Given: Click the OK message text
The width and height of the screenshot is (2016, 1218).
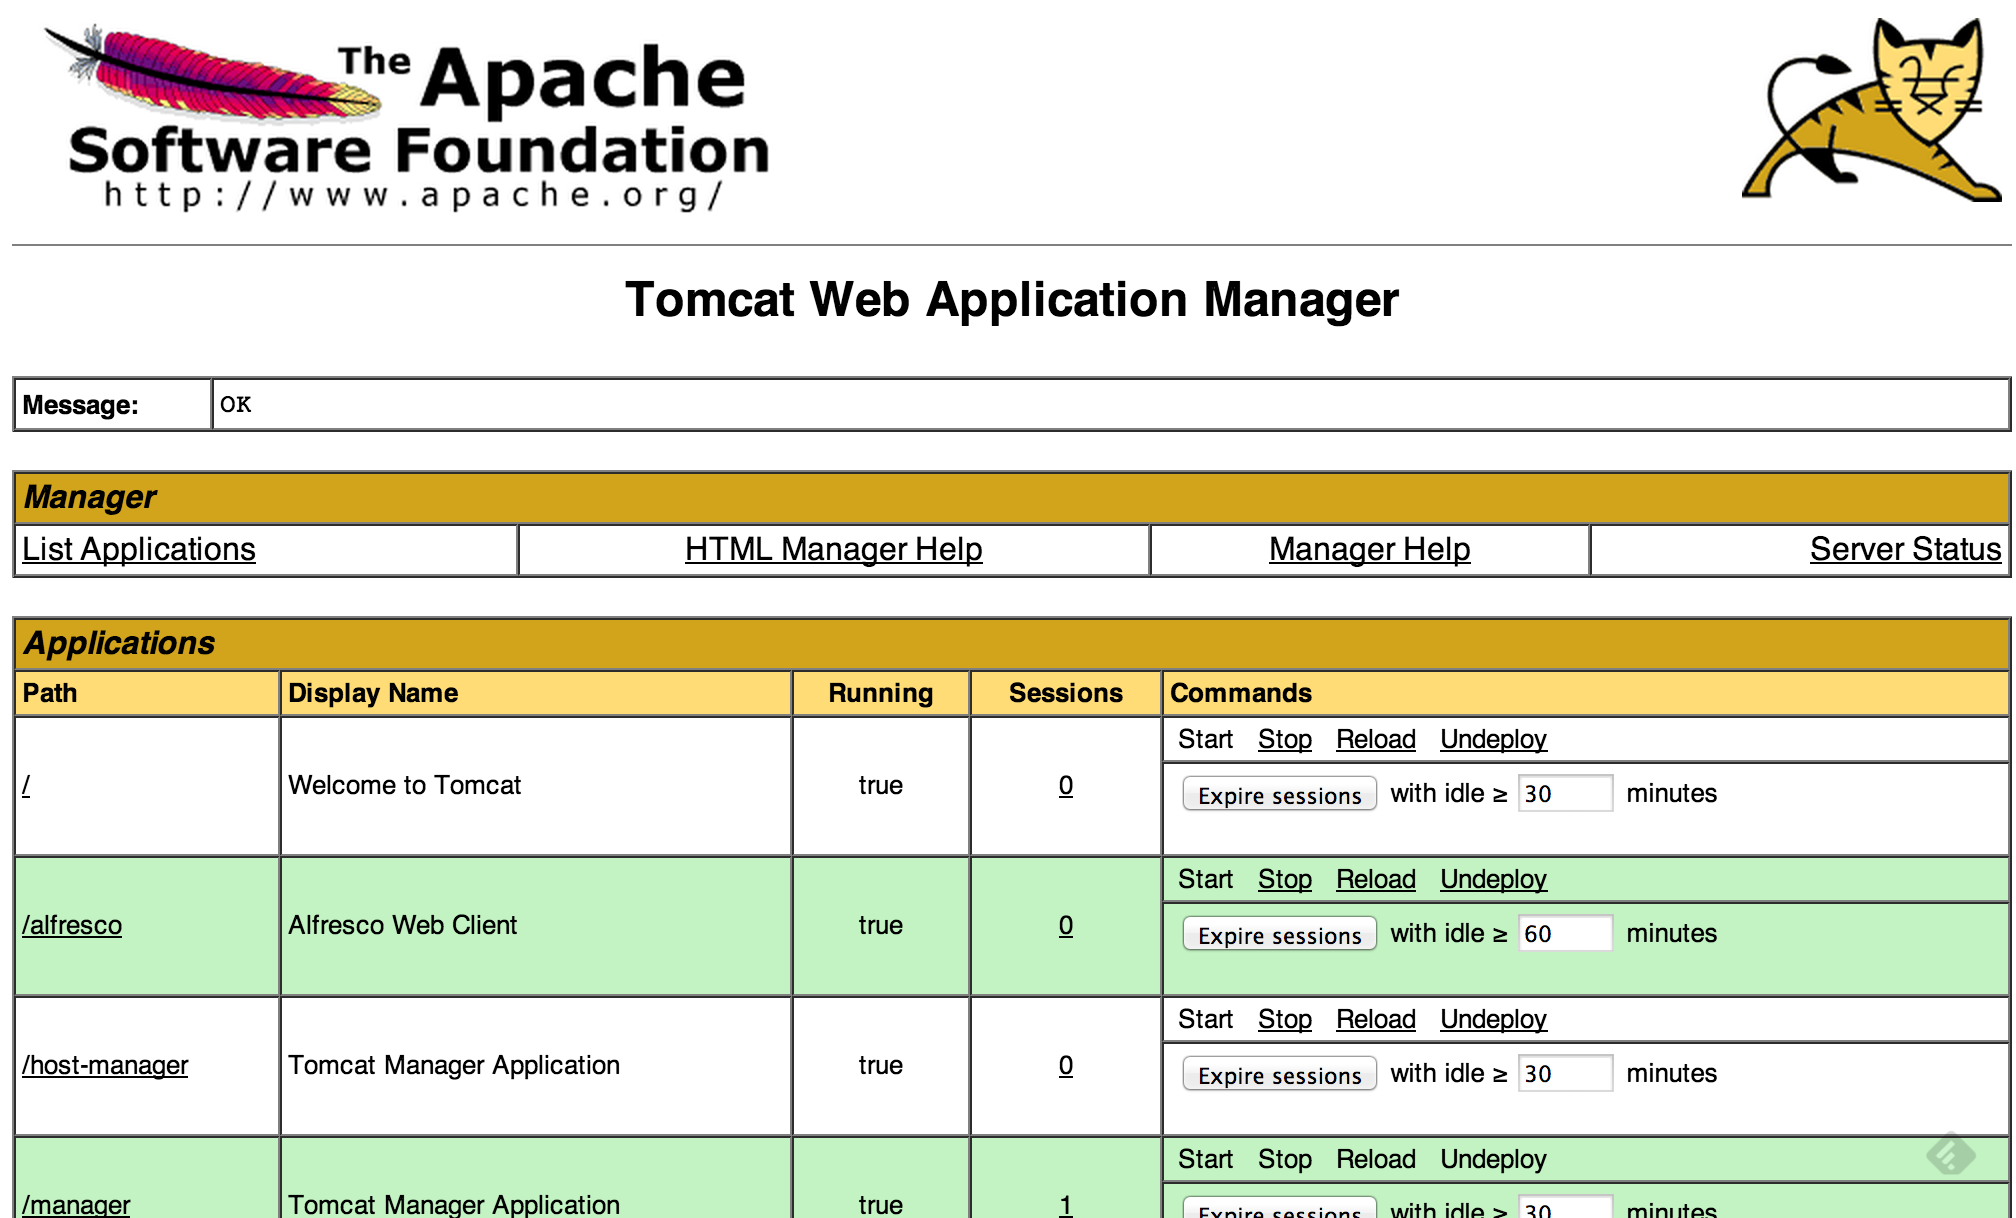Looking at the screenshot, I should [236, 404].
